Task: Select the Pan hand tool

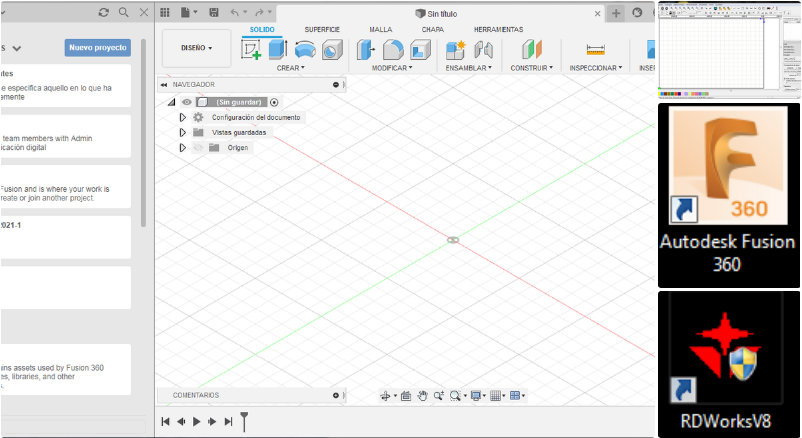Action: click(422, 396)
